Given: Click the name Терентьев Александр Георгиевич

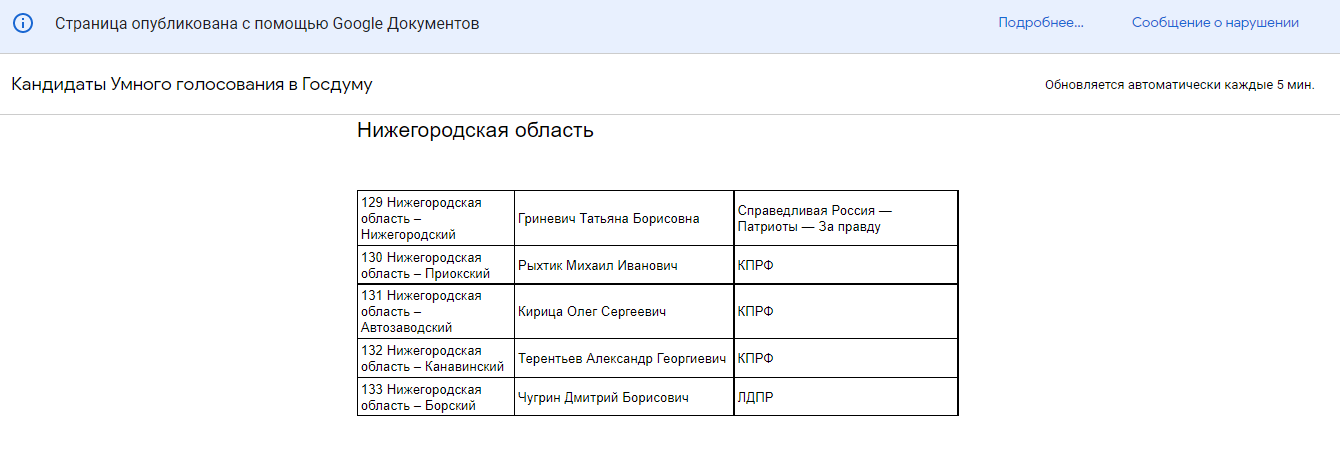Looking at the screenshot, I should 622,358.
